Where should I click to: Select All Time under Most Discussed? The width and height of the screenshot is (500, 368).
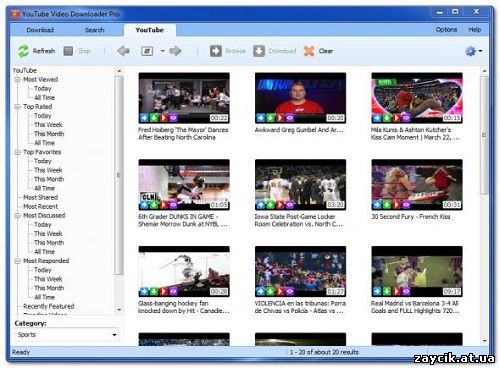pos(44,252)
